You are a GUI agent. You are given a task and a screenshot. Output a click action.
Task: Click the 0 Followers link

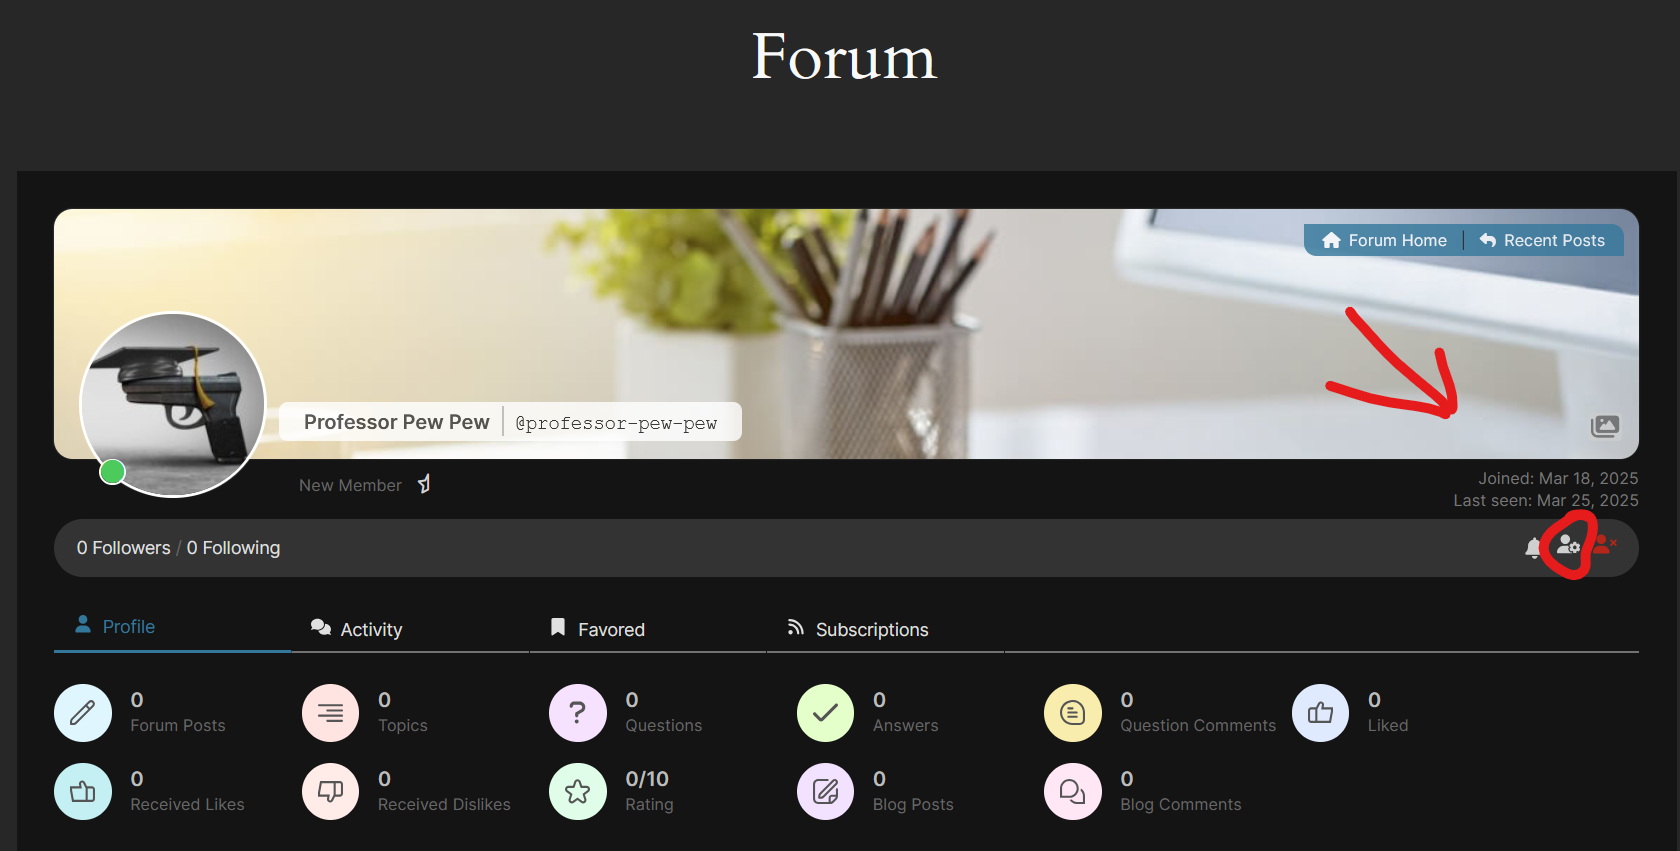point(123,548)
